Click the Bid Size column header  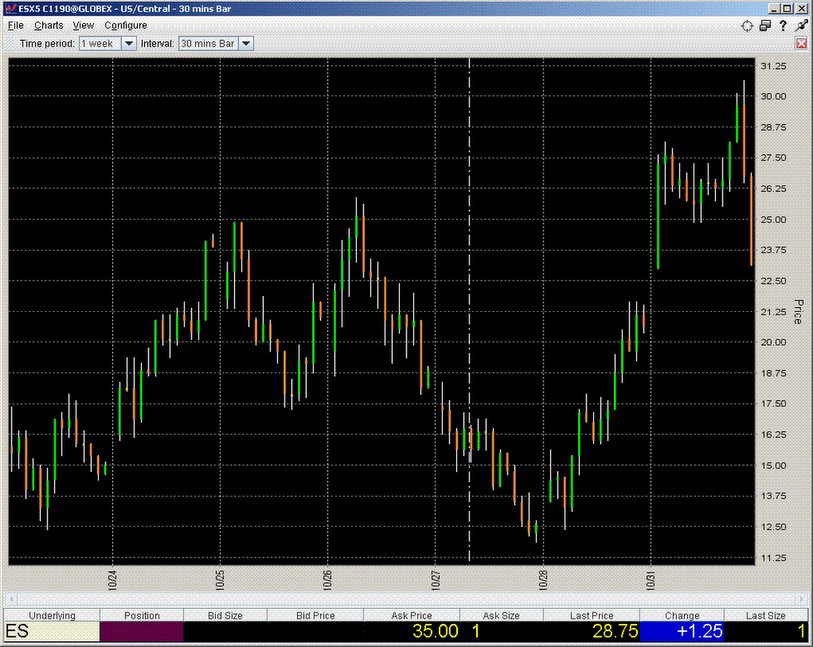point(225,615)
